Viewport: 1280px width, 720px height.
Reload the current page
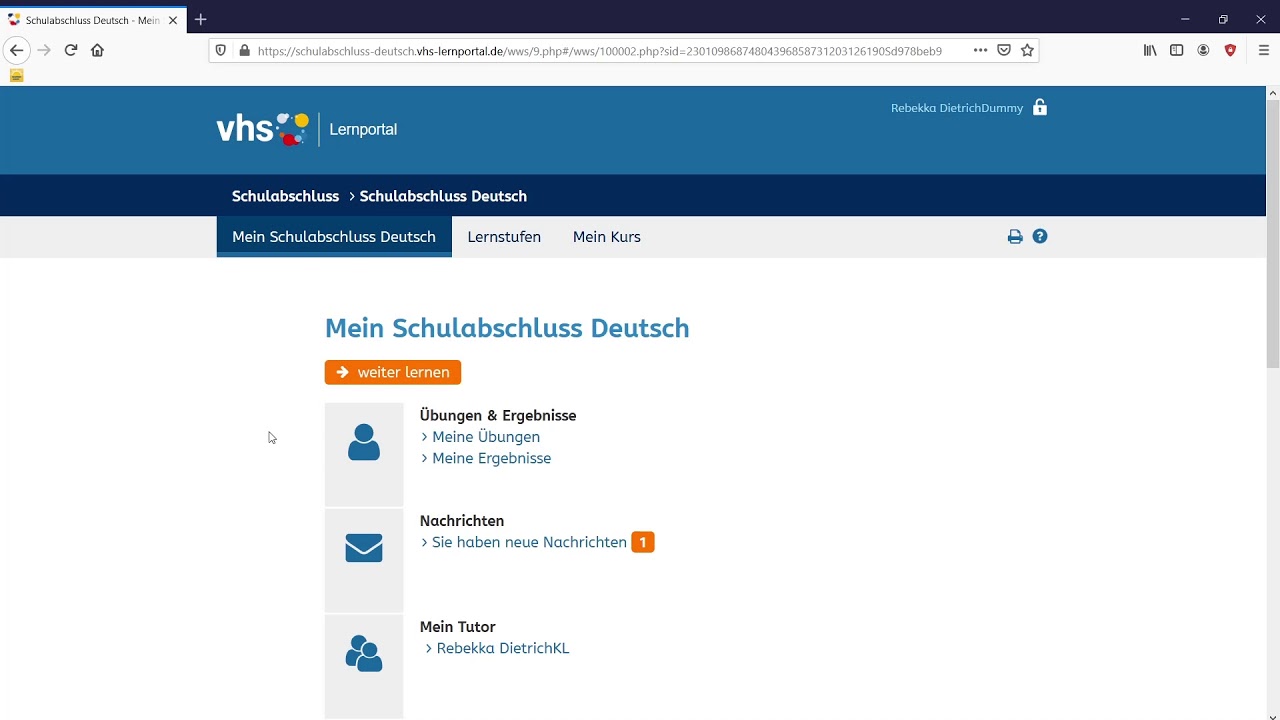point(71,50)
